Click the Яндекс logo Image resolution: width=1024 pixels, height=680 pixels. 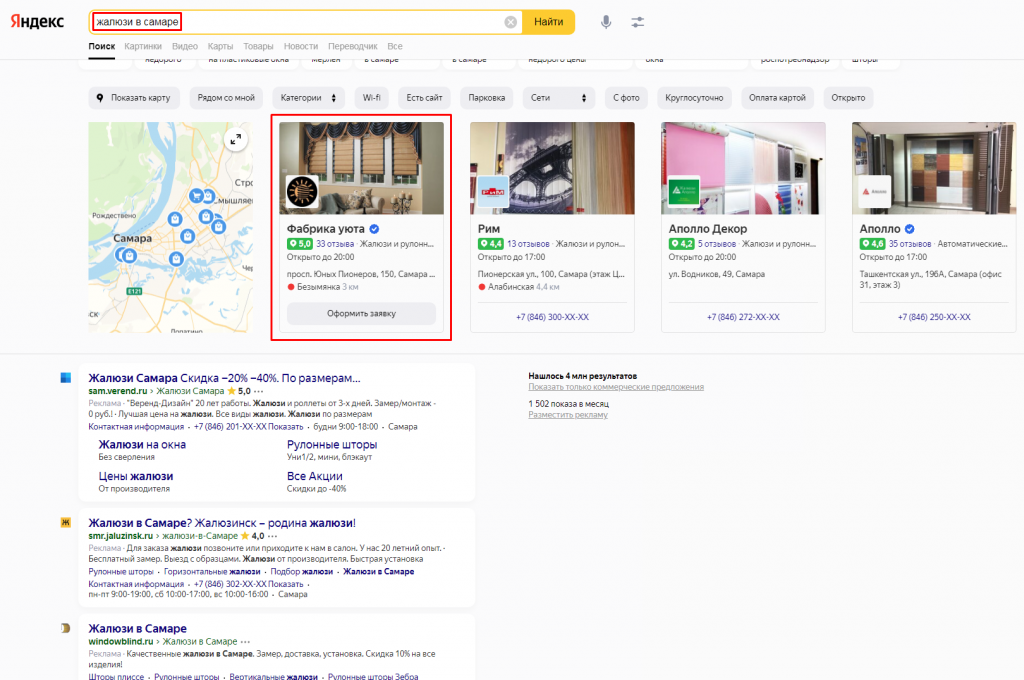[37, 22]
